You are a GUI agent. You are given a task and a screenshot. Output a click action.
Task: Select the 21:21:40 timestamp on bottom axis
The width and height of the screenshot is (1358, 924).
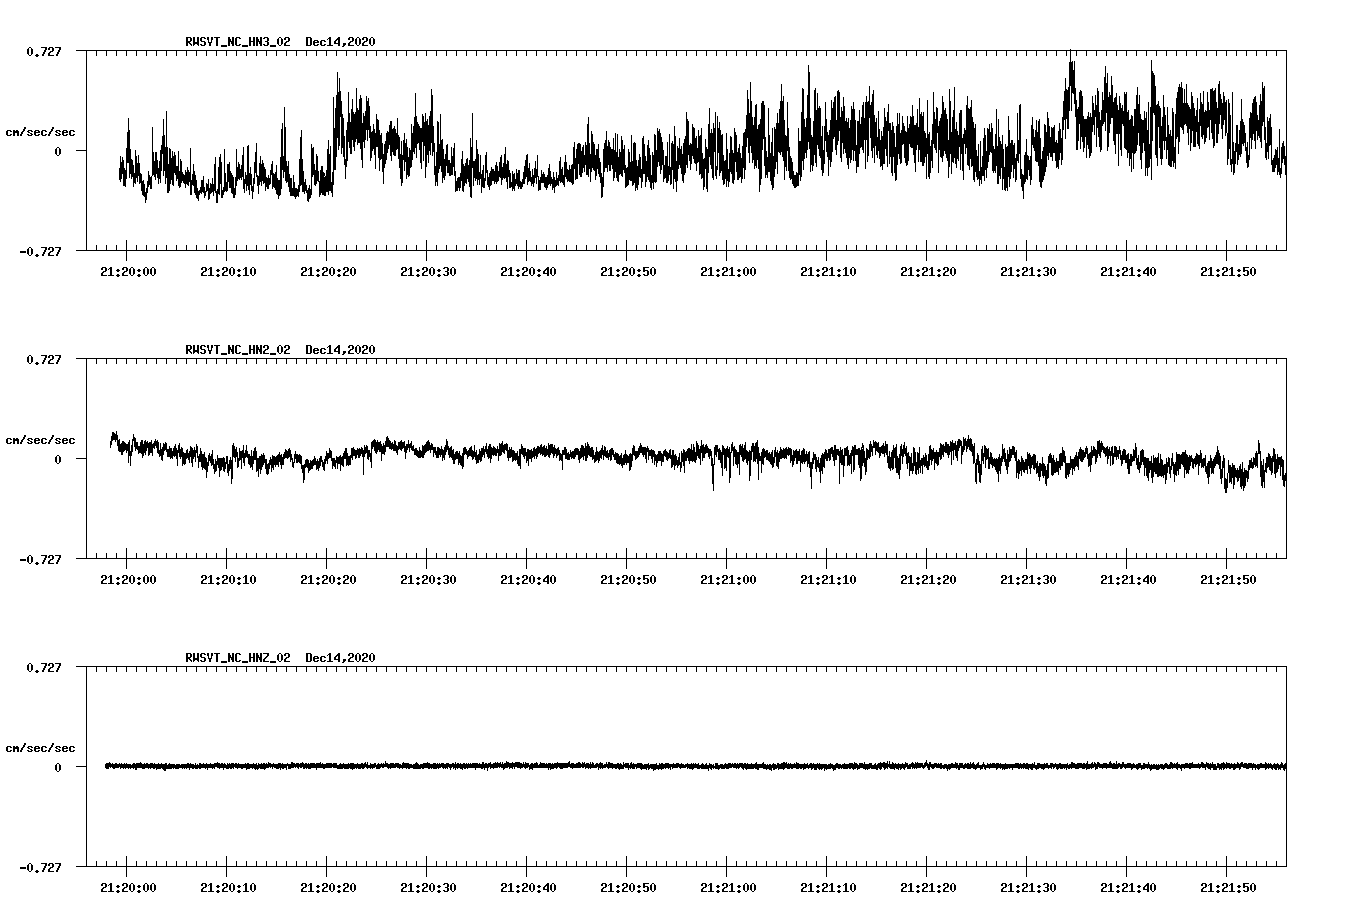coord(1129,885)
